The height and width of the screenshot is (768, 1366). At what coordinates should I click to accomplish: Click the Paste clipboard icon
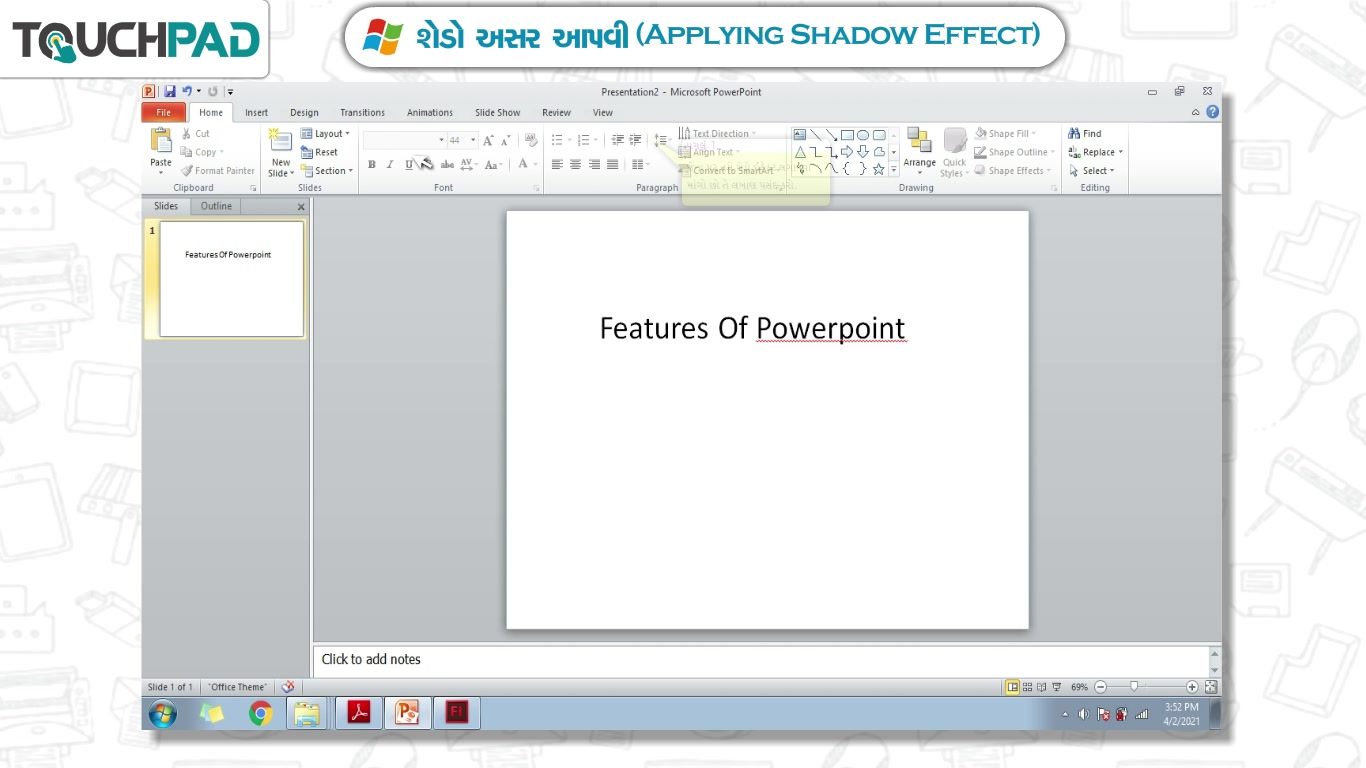click(161, 141)
